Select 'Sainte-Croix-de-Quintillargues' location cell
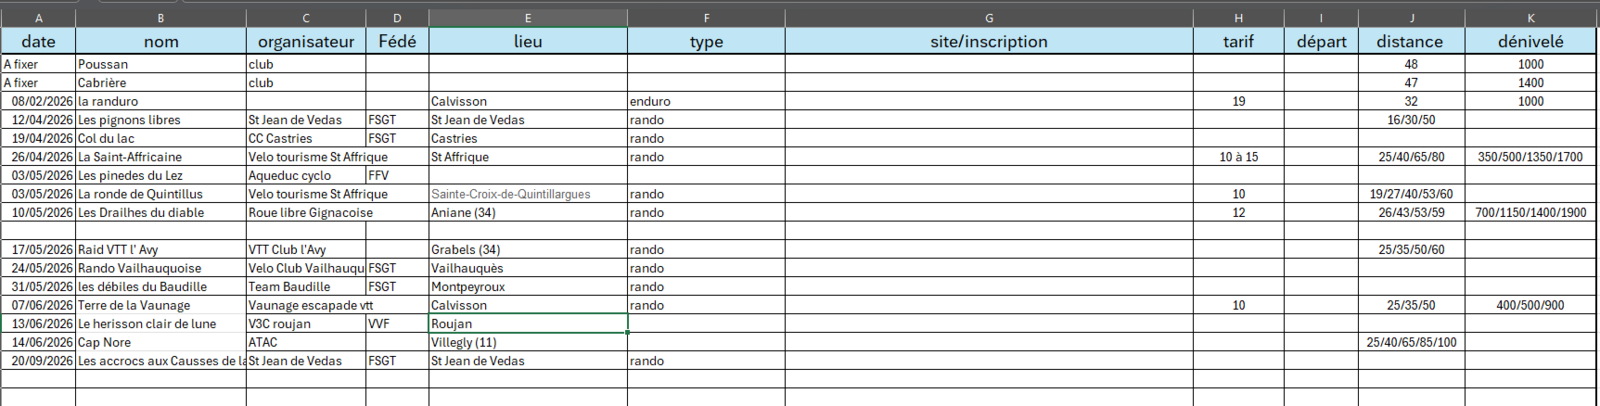 527,194
